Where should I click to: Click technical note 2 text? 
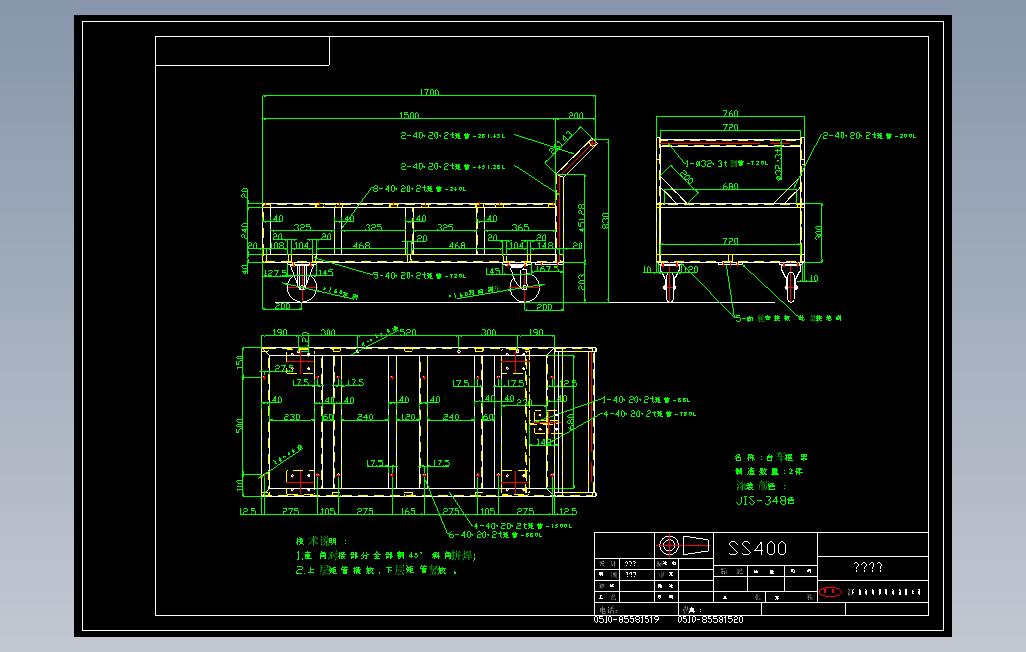point(377,571)
